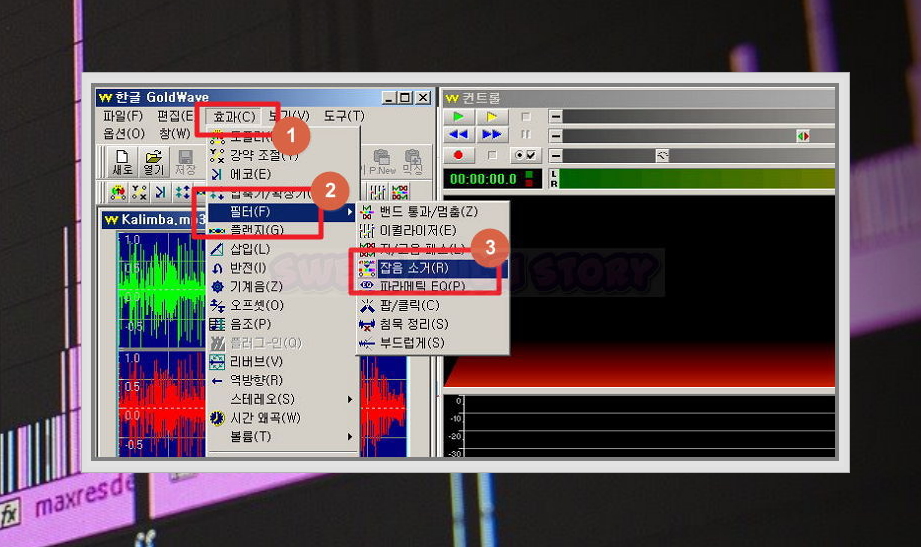Click the greyed 플러그-인(Q) menu item
Viewport: 921px width, 547px height.
click(283, 343)
